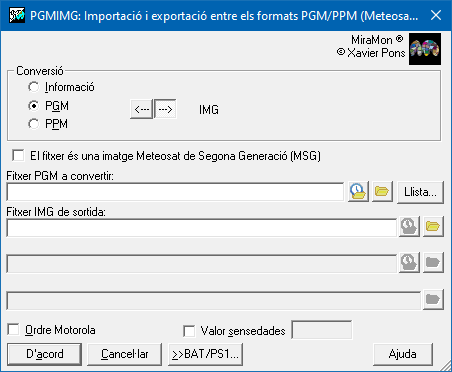
Task: Click left arrow conversion direction button
Action: click(x=141, y=109)
